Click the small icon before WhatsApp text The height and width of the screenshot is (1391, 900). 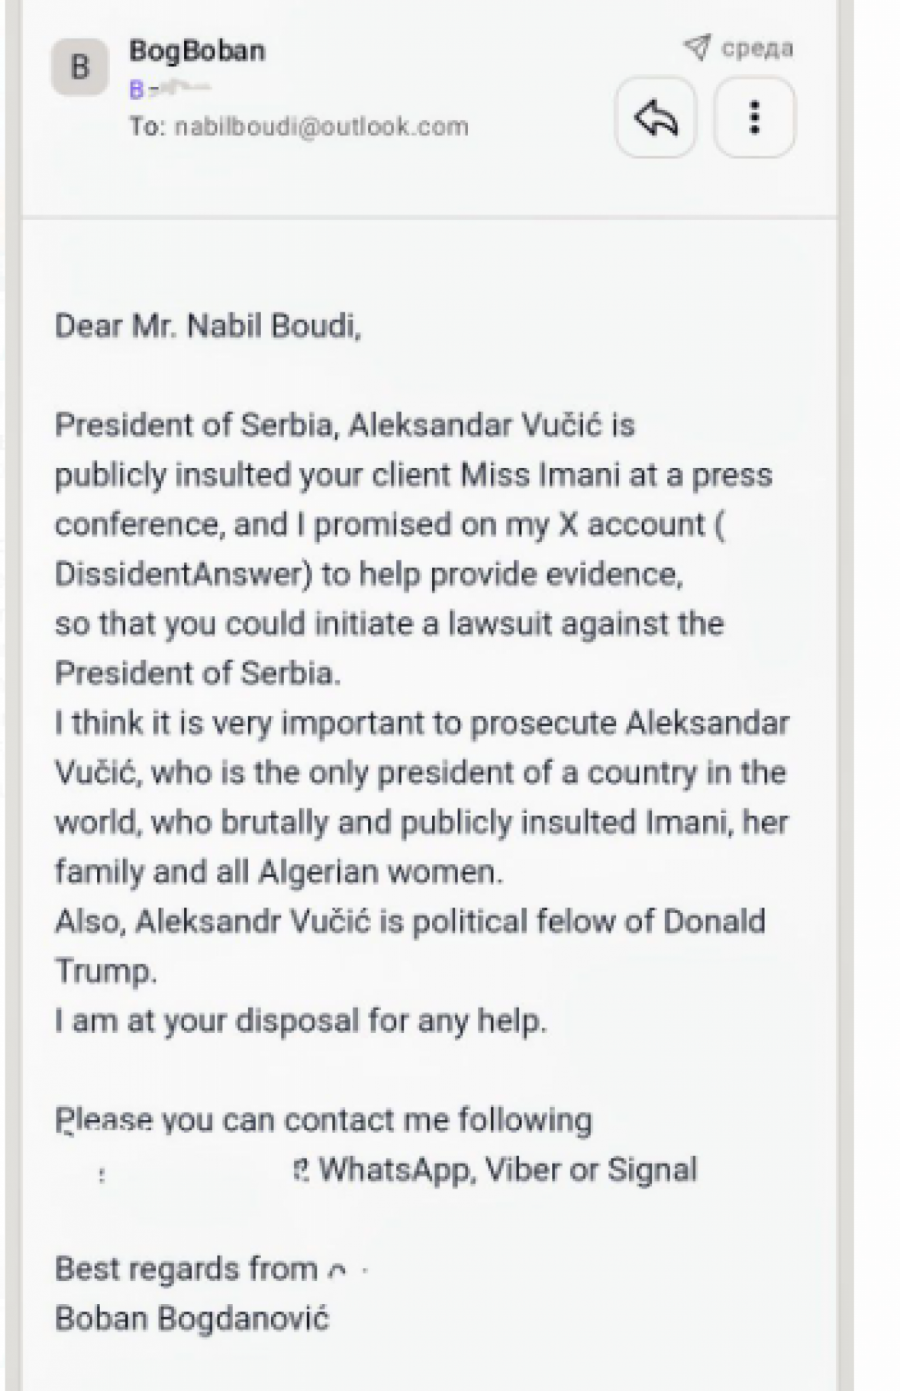tap(301, 1169)
